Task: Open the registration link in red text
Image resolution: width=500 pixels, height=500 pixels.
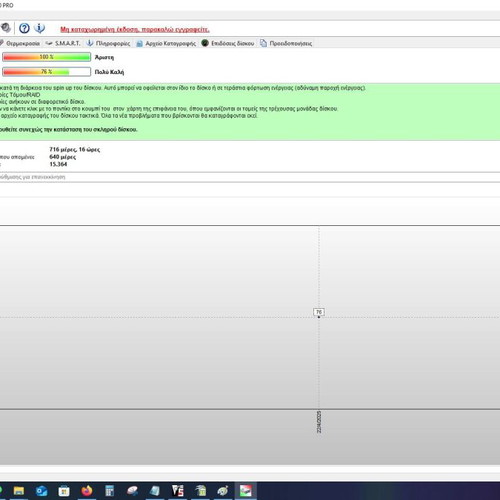Action: click(x=135, y=29)
